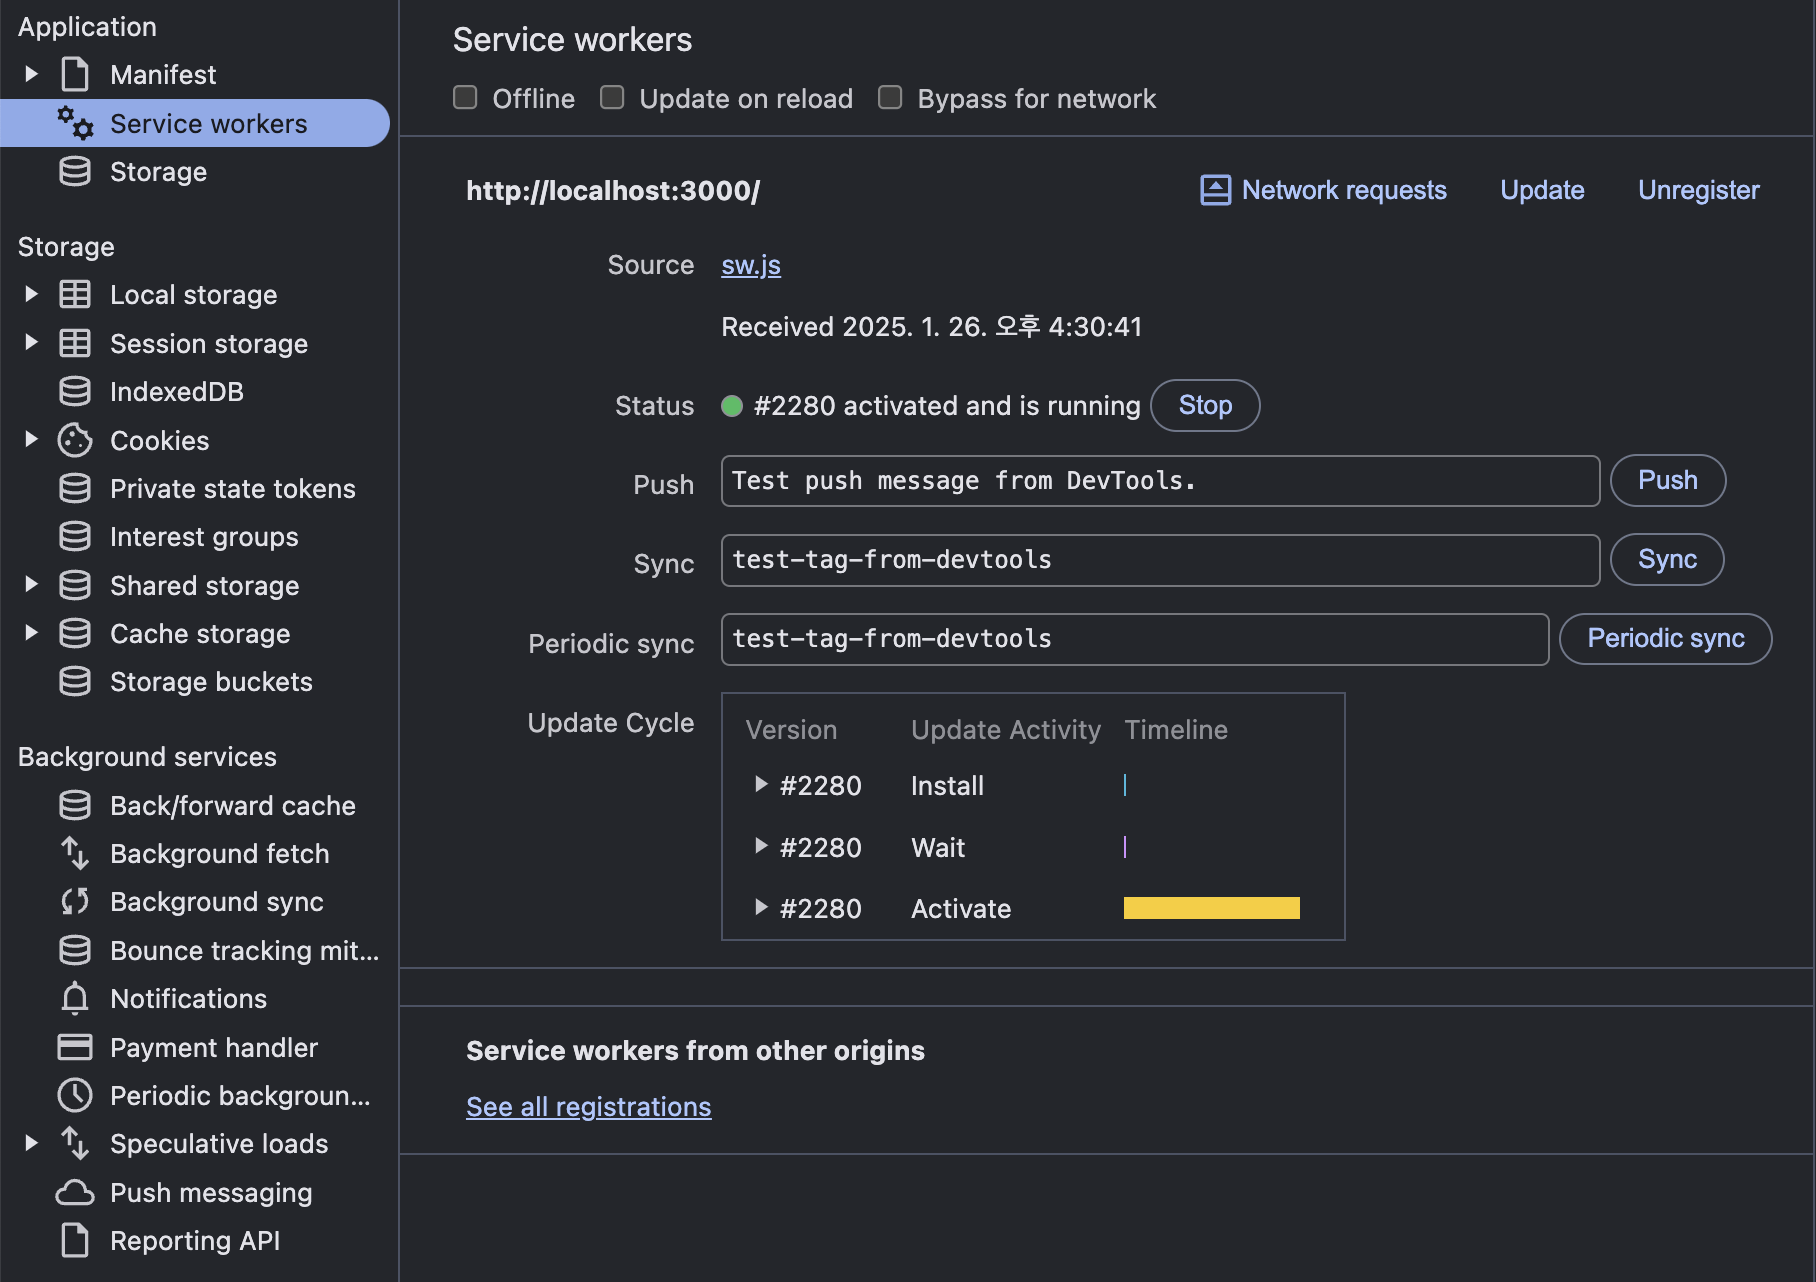Viewport: 1816px width, 1282px height.
Task: Click the Cookies icon in sidebar
Action: pyautogui.click(x=75, y=440)
